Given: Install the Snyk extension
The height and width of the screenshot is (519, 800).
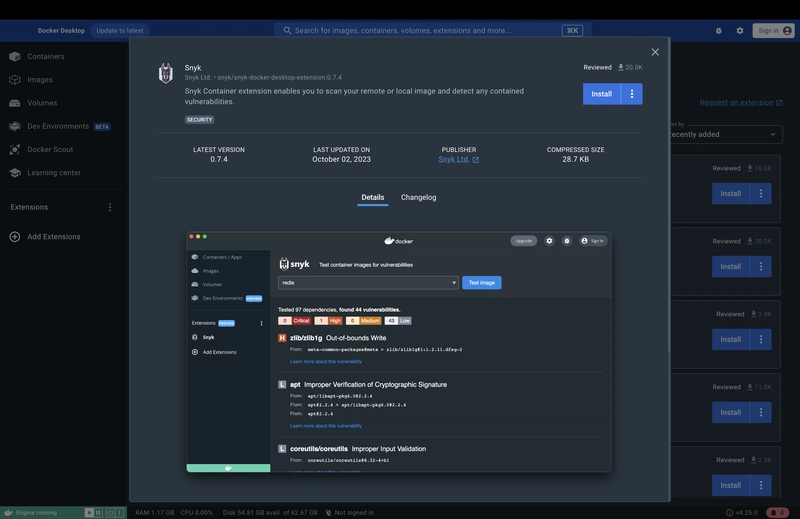Looking at the screenshot, I should pos(601,94).
